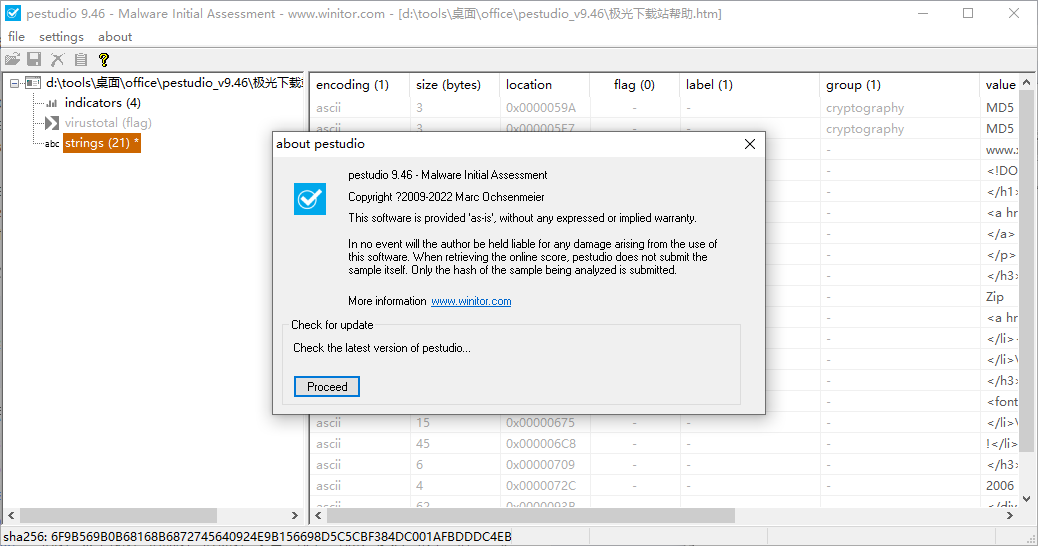Click the open file toolbar icon

[x=12, y=60]
